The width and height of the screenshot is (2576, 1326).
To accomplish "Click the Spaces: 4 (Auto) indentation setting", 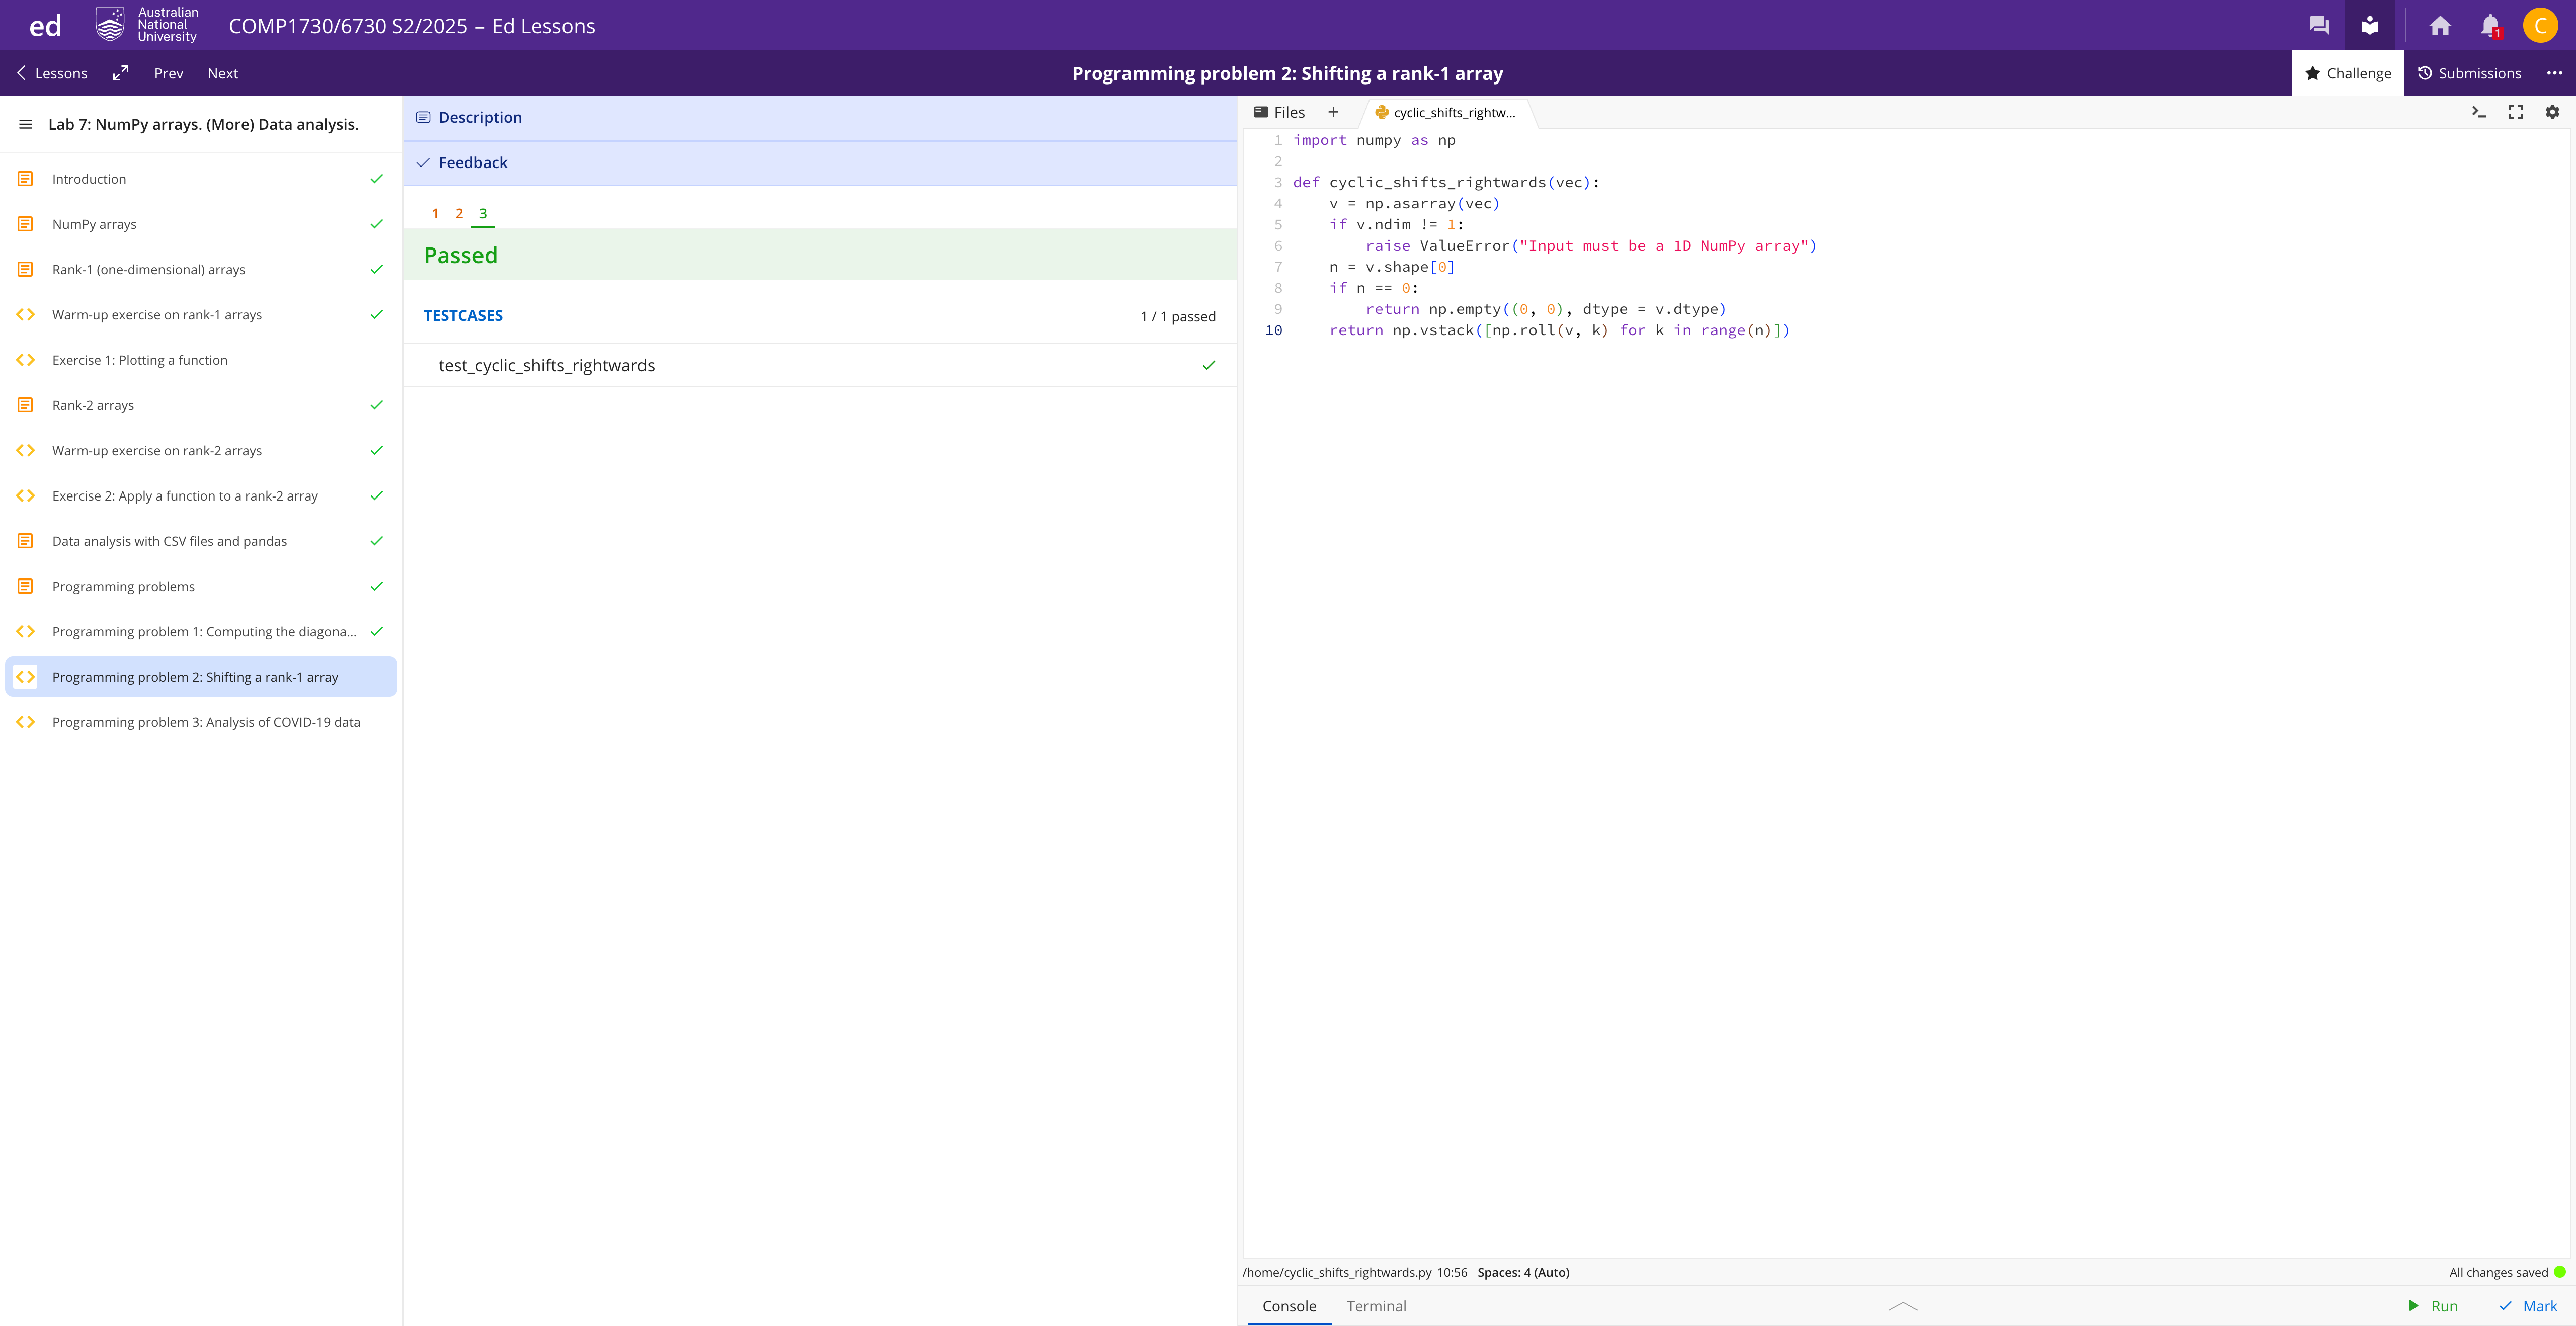I will pyautogui.click(x=1523, y=1272).
